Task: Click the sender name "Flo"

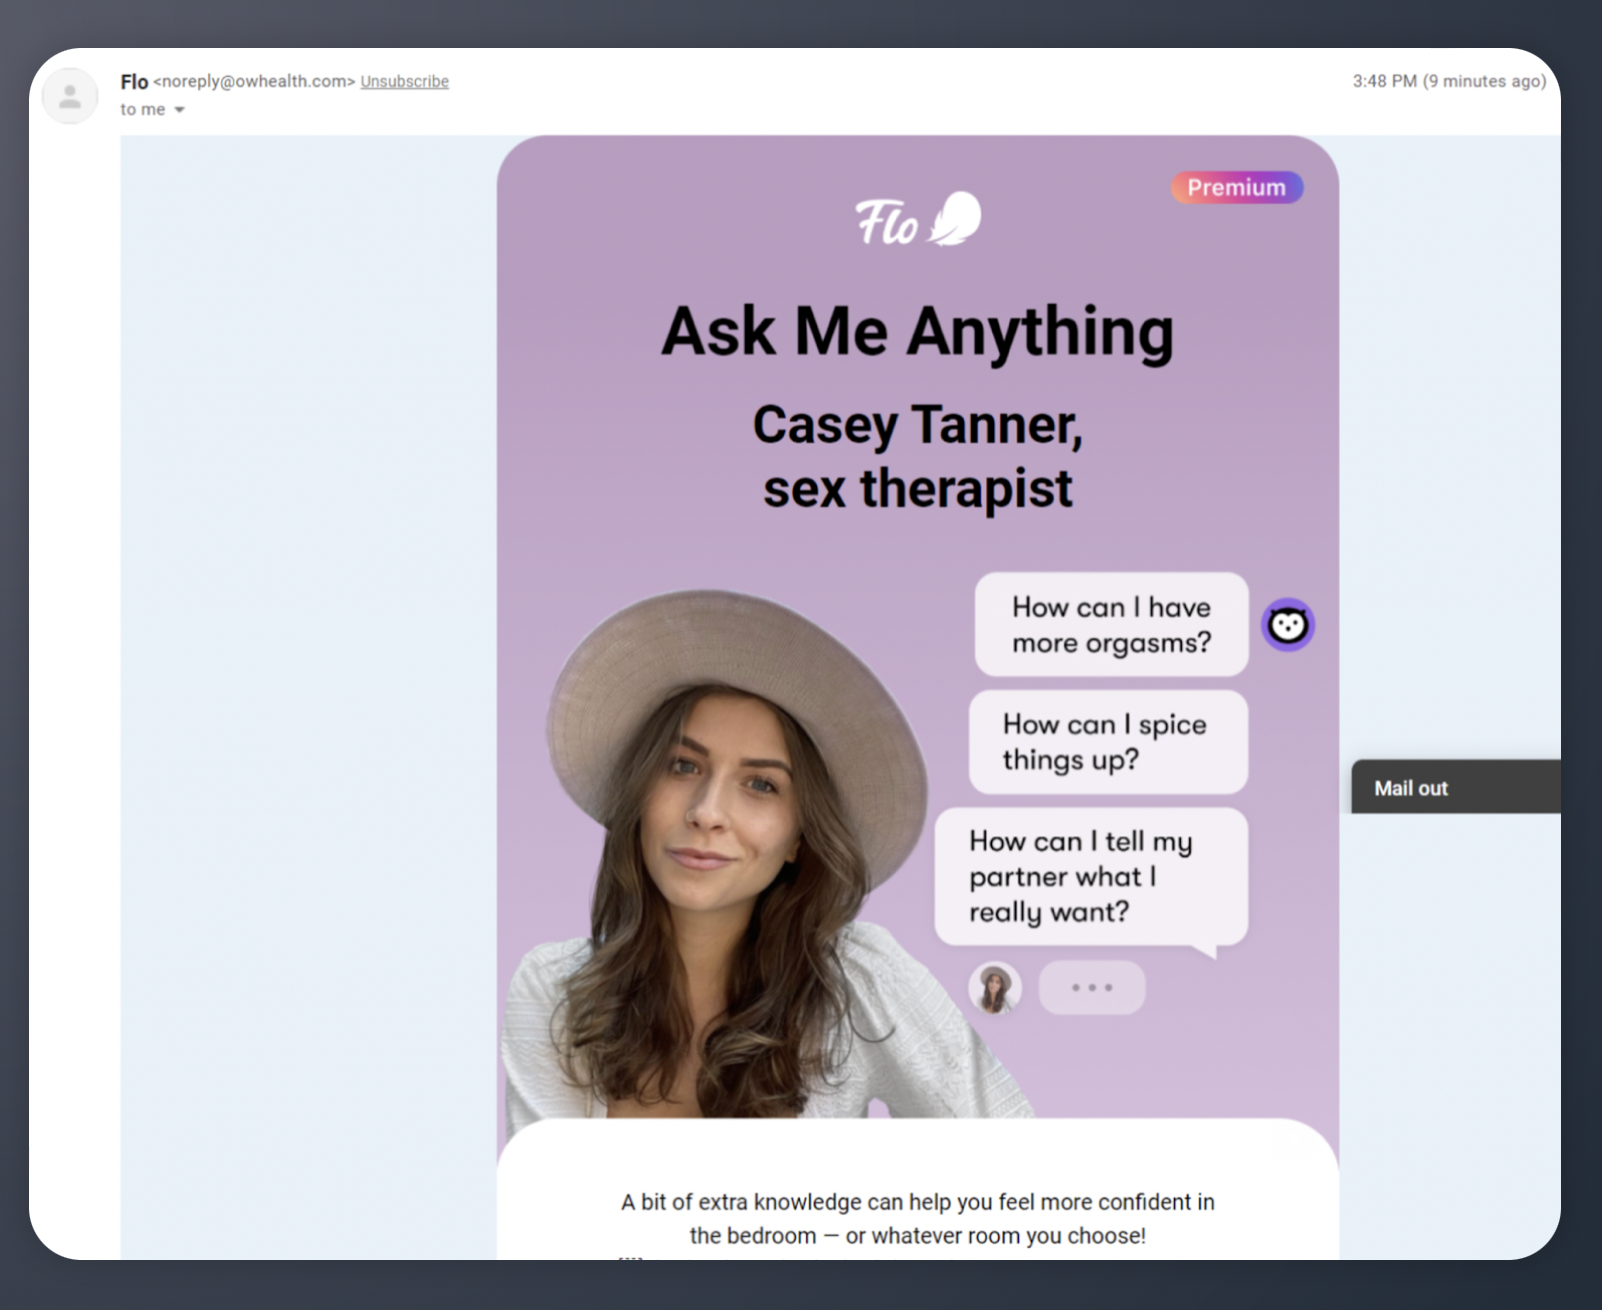Action: click(x=134, y=81)
